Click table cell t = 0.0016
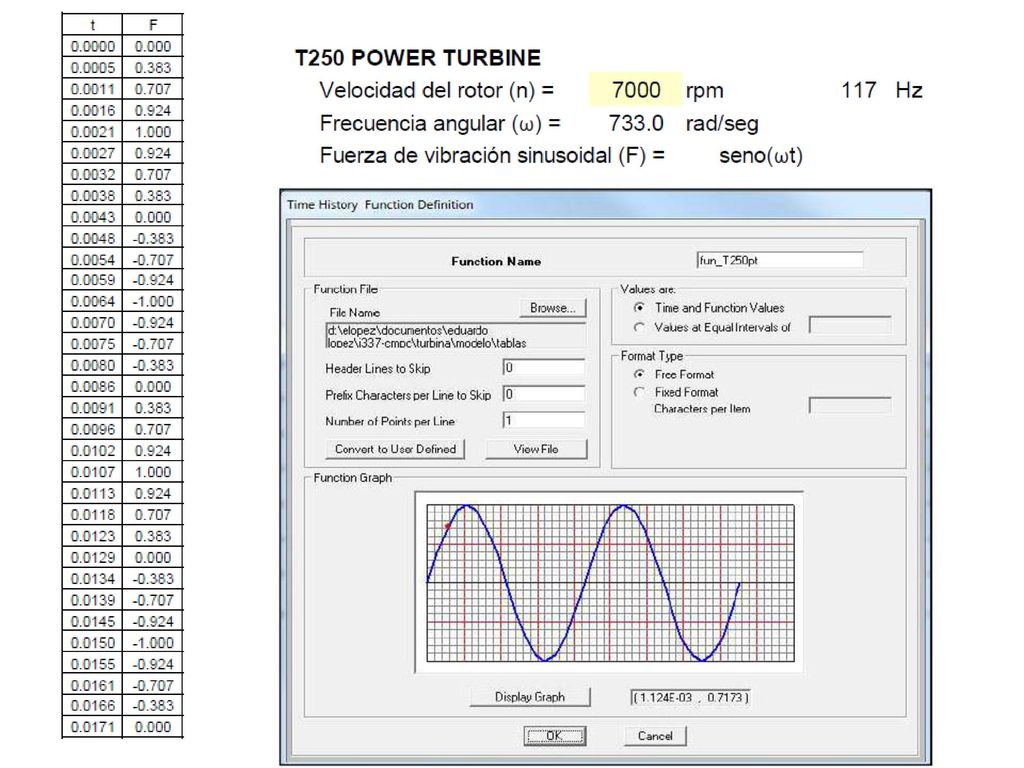This screenshot has width=1024, height=768. point(92,110)
